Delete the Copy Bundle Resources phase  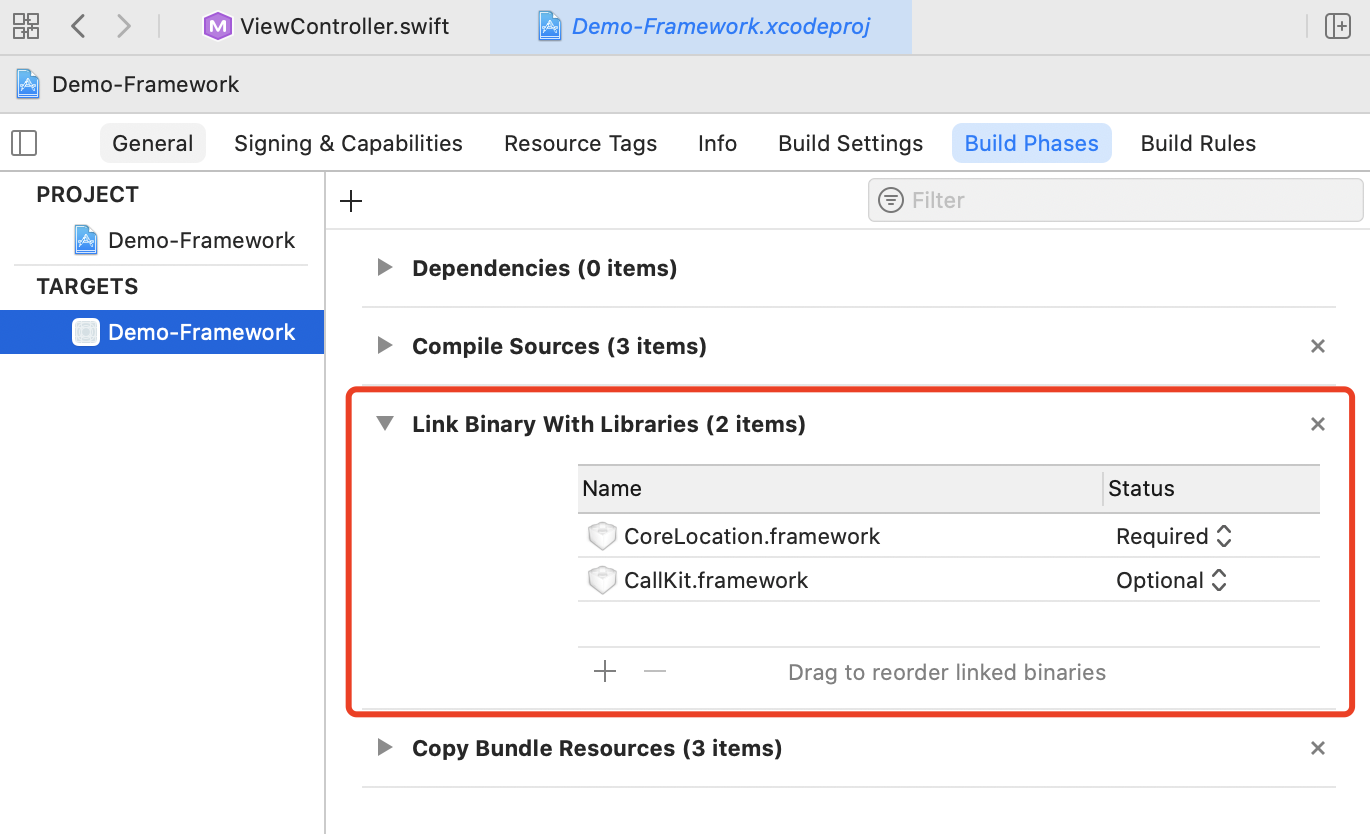1317,748
